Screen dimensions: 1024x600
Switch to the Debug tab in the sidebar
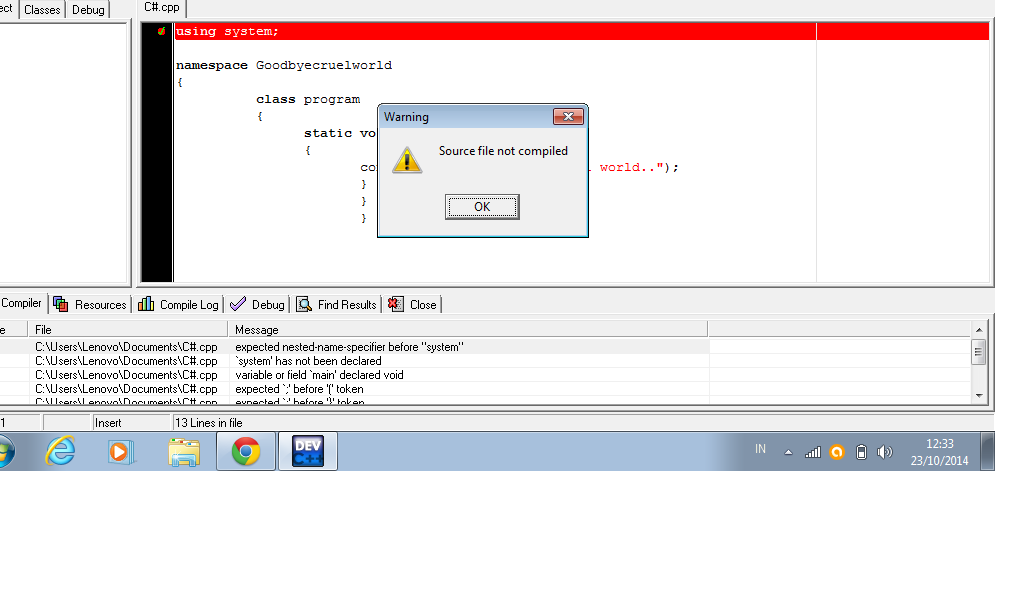[x=88, y=10]
